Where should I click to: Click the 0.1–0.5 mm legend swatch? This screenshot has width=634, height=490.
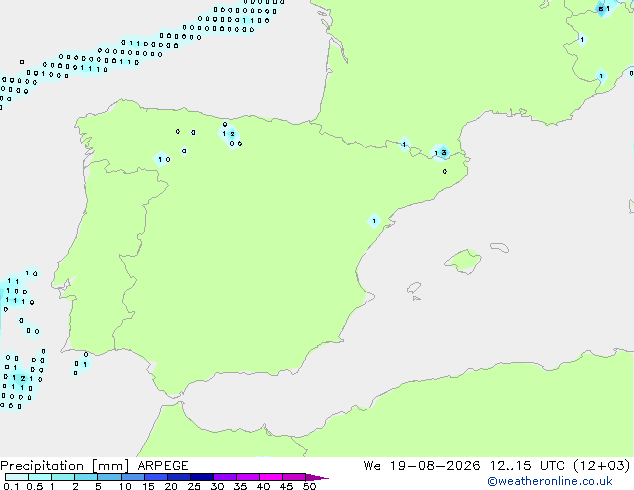click(17, 477)
